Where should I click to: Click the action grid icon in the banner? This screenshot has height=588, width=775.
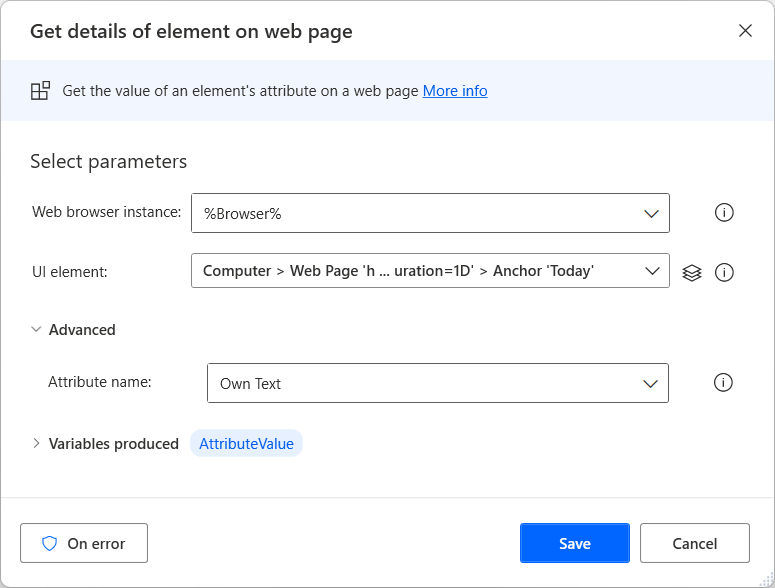coord(41,91)
